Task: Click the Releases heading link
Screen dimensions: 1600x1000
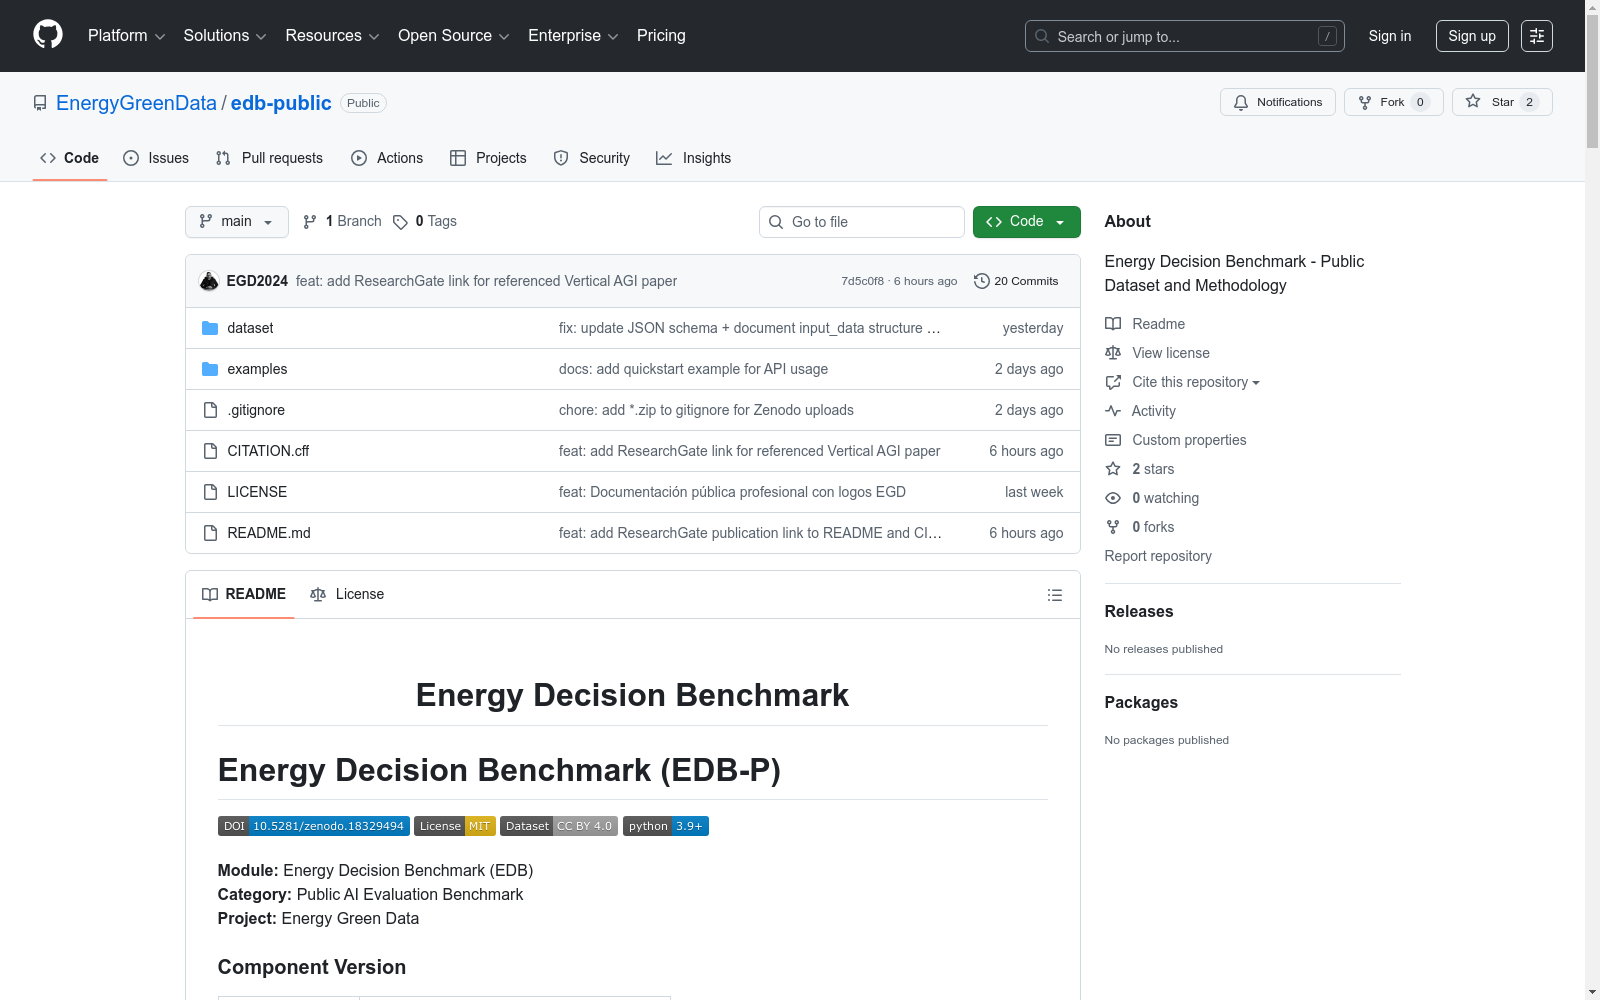Action: tap(1139, 611)
